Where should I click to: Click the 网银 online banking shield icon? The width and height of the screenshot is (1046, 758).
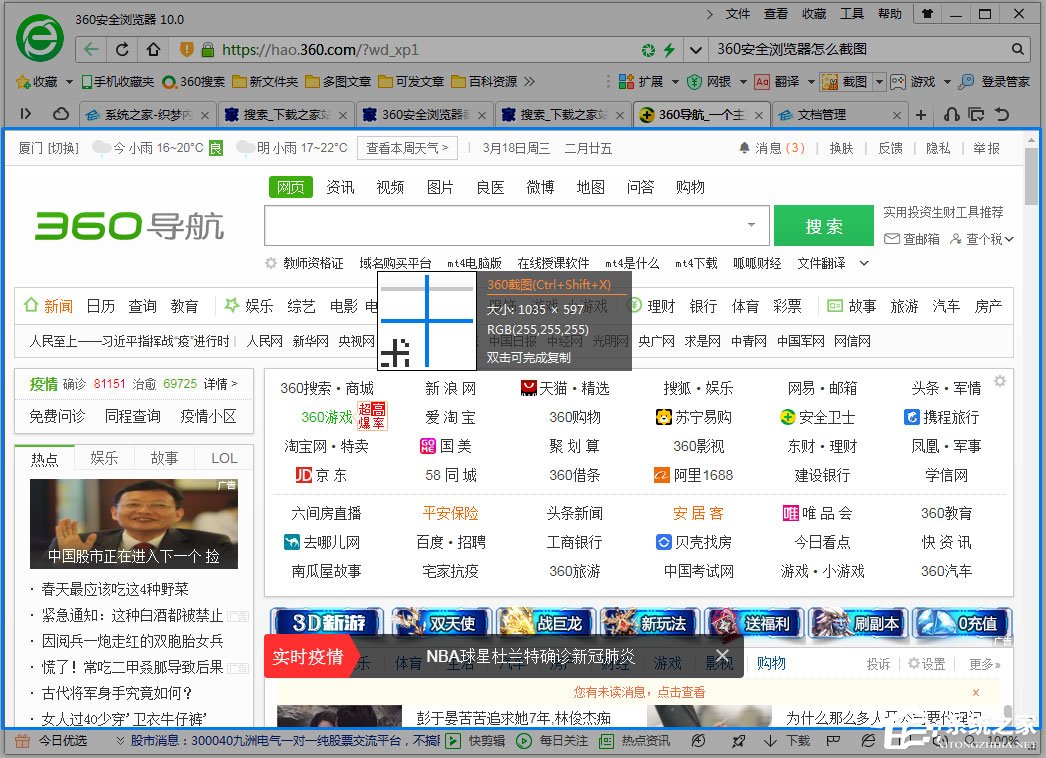tap(693, 81)
